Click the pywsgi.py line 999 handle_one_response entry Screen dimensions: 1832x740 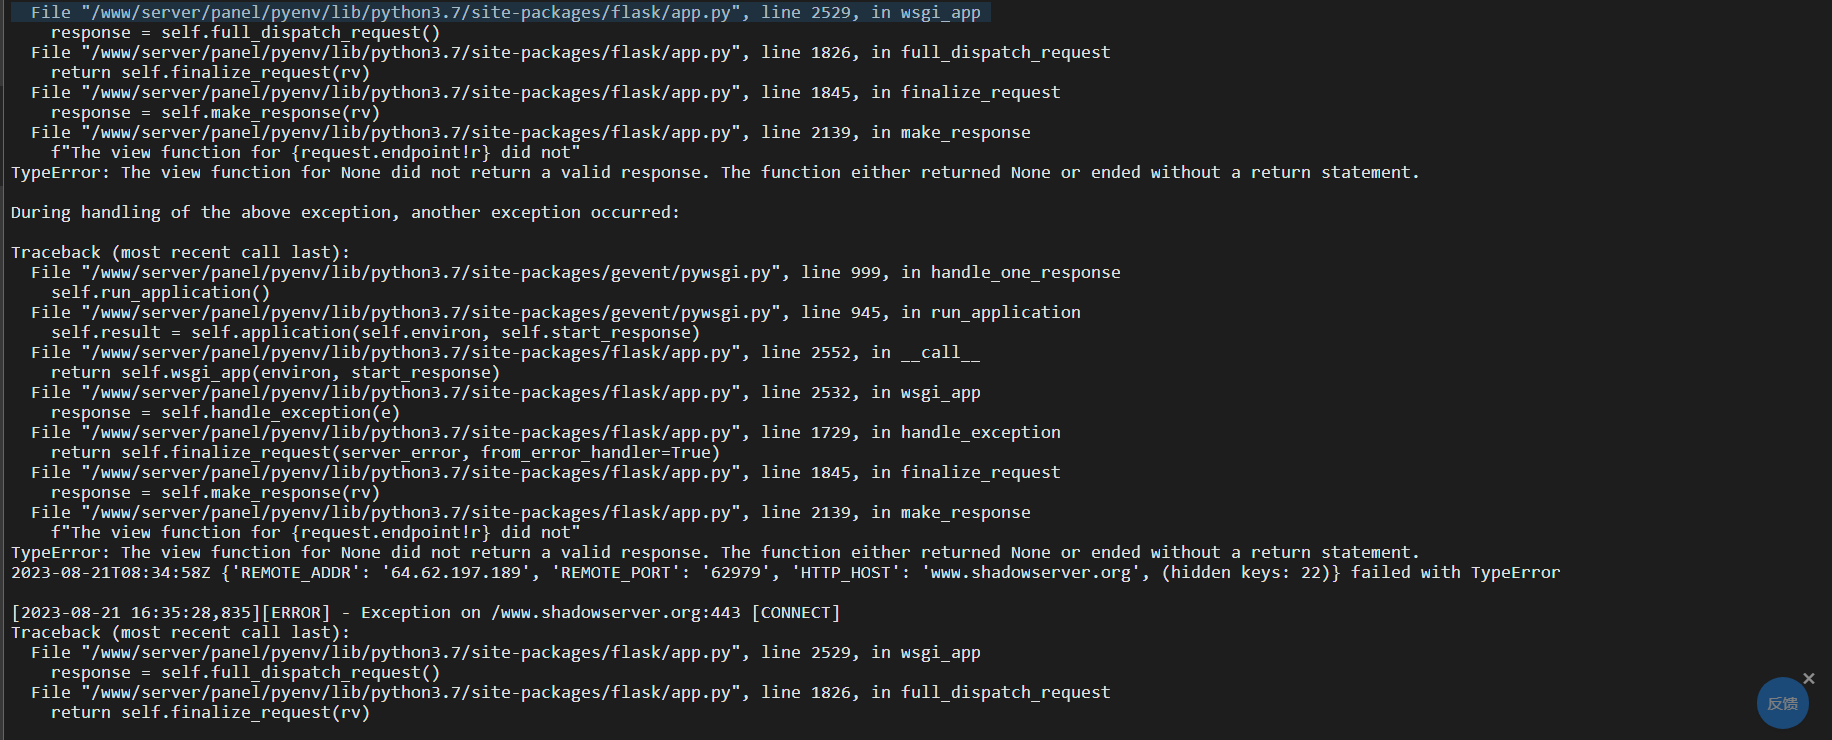tap(576, 272)
